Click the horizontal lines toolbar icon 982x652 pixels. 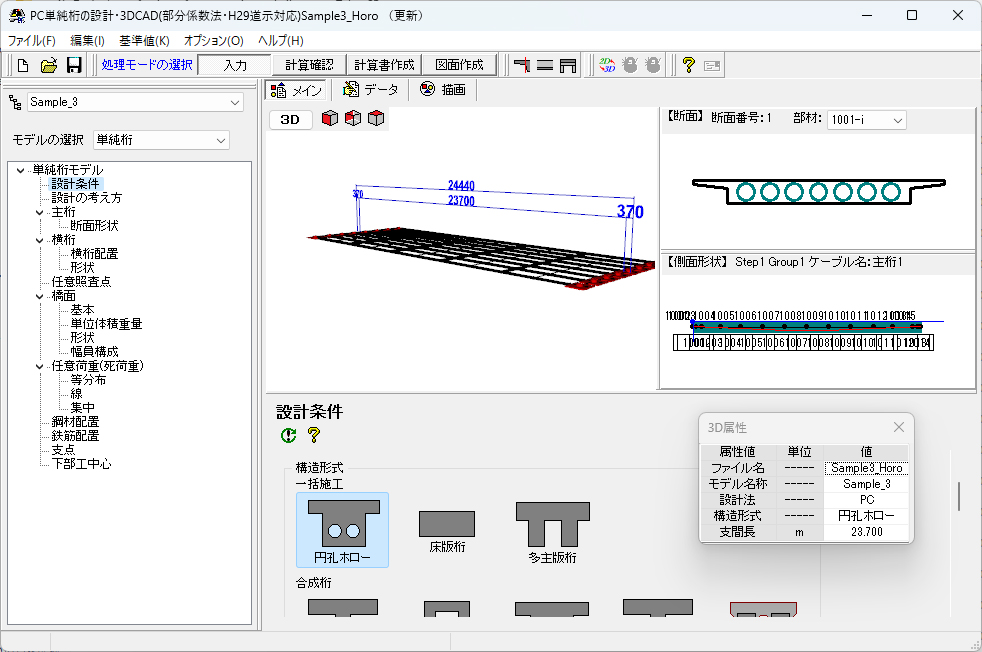click(x=545, y=65)
